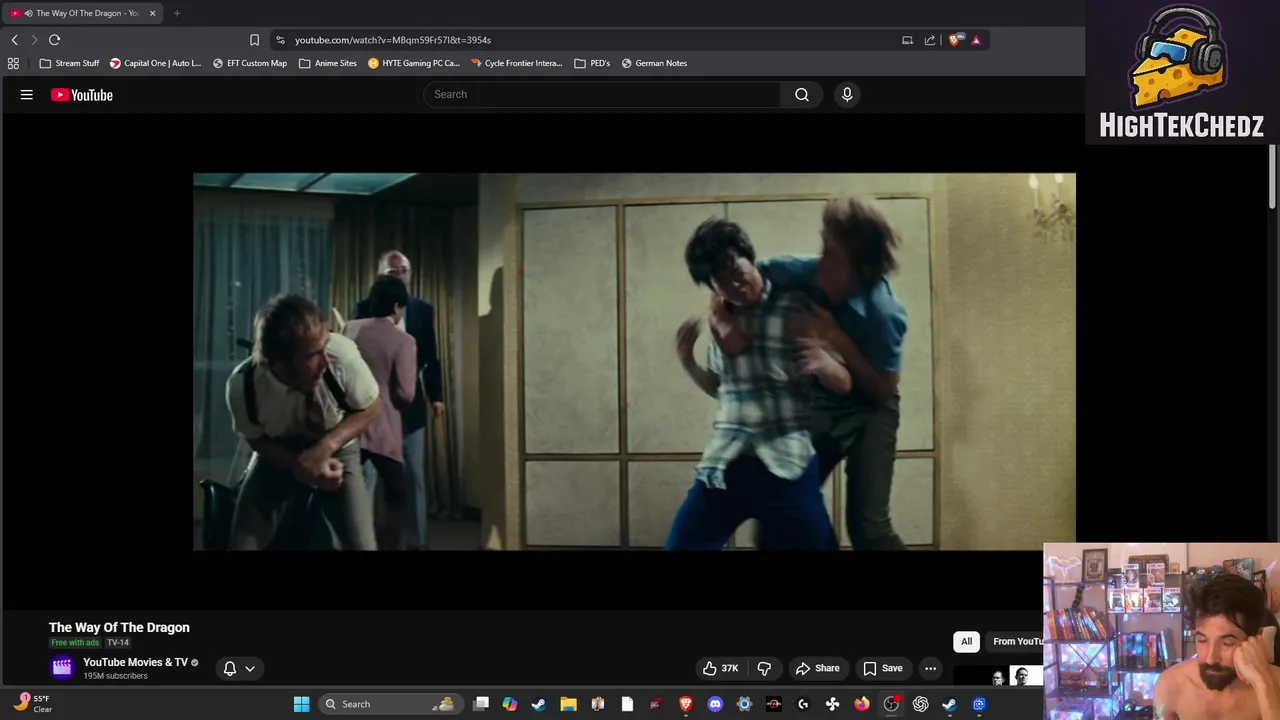1280x720 pixels.
Task: Open the weather widget showing 55°F
Action: [x=32, y=704]
